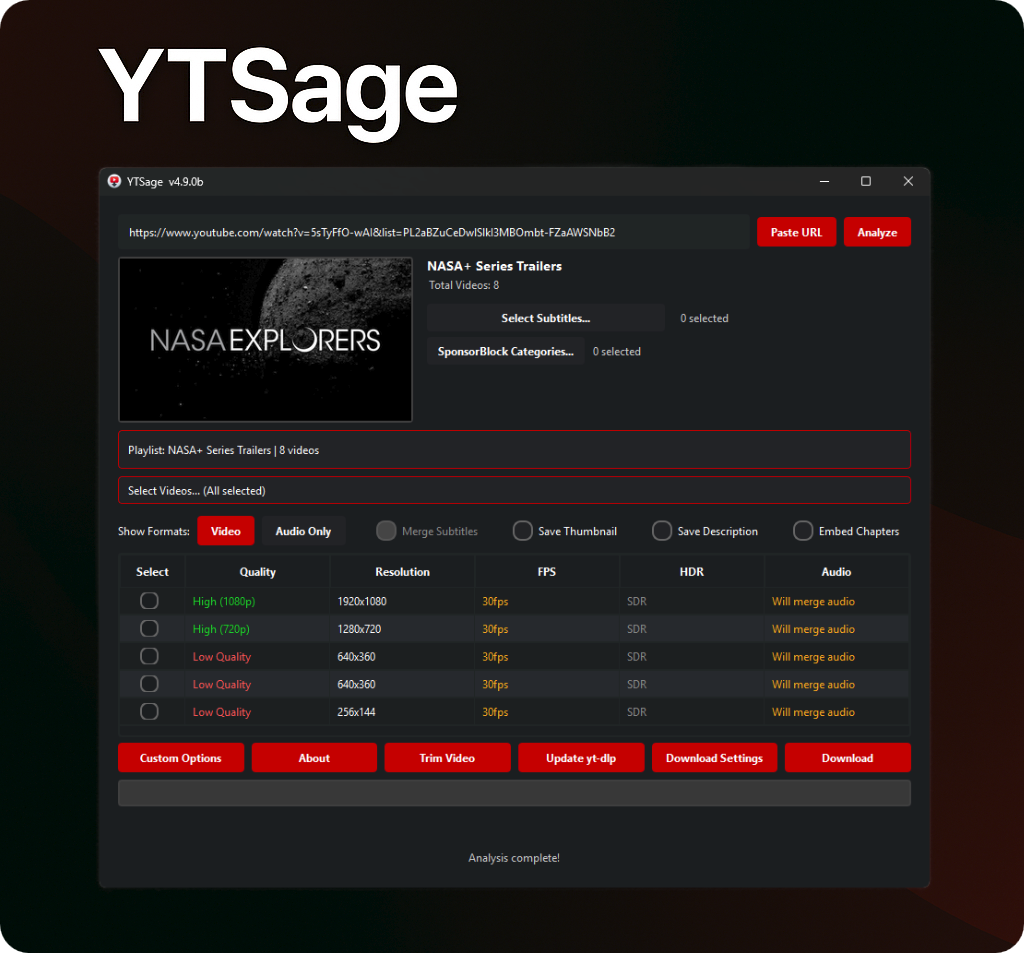Click the Total Videos: 8 label
The width and height of the screenshot is (1024, 953).
[x=464, y=285]
